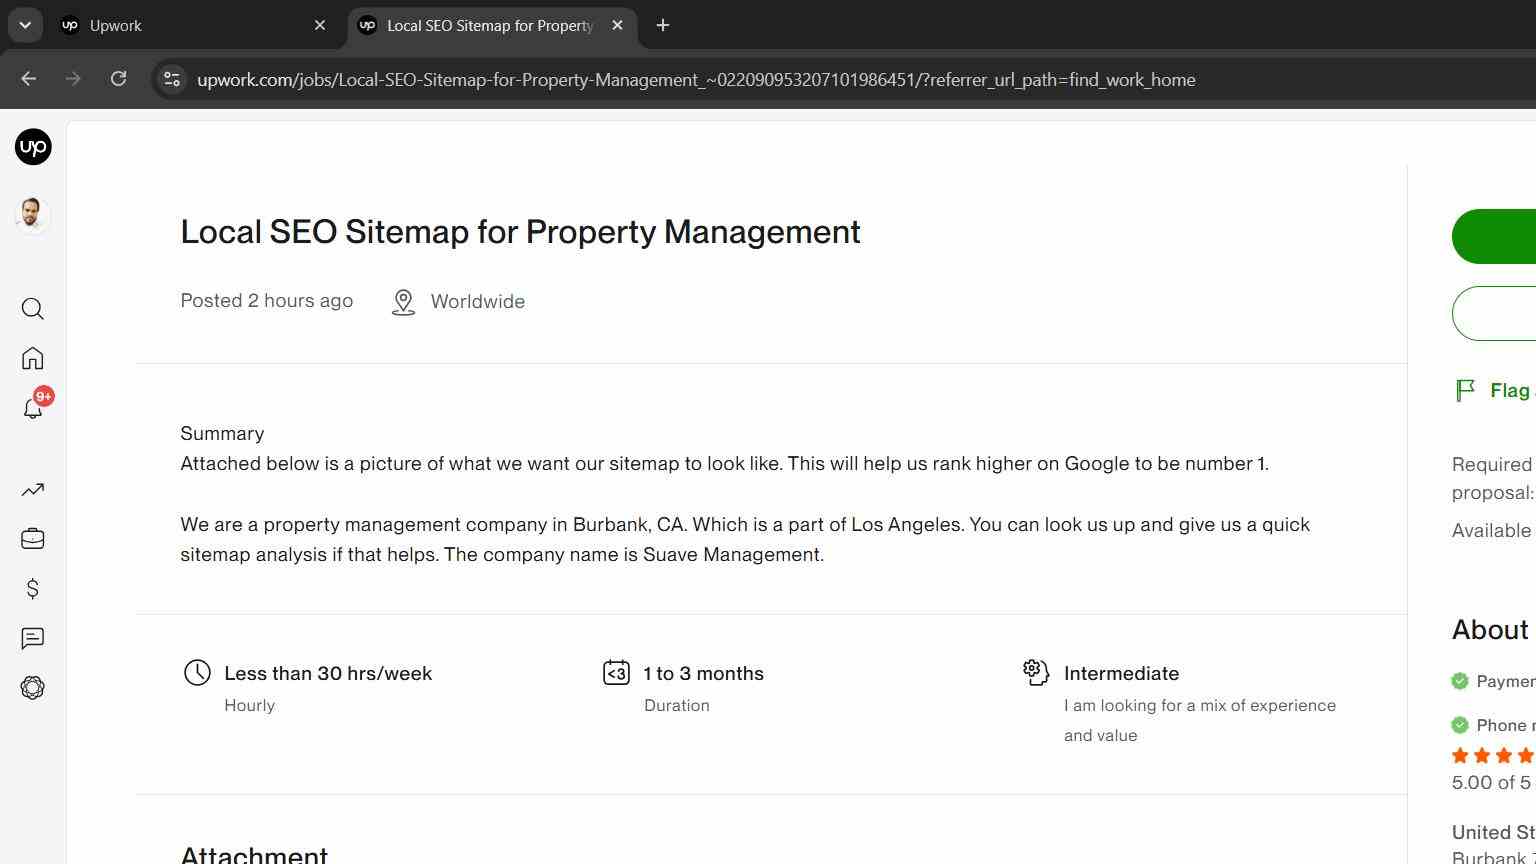Open the trending stats arrow icon
Viewport: 1536px width, 864px height.
point(33,489)
